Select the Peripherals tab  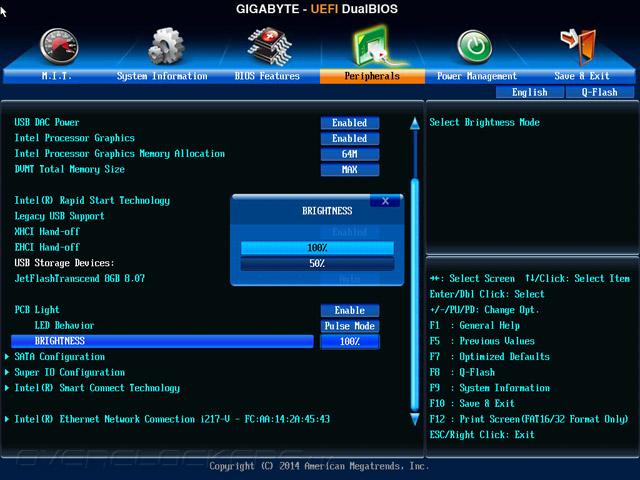coord(372,76)
